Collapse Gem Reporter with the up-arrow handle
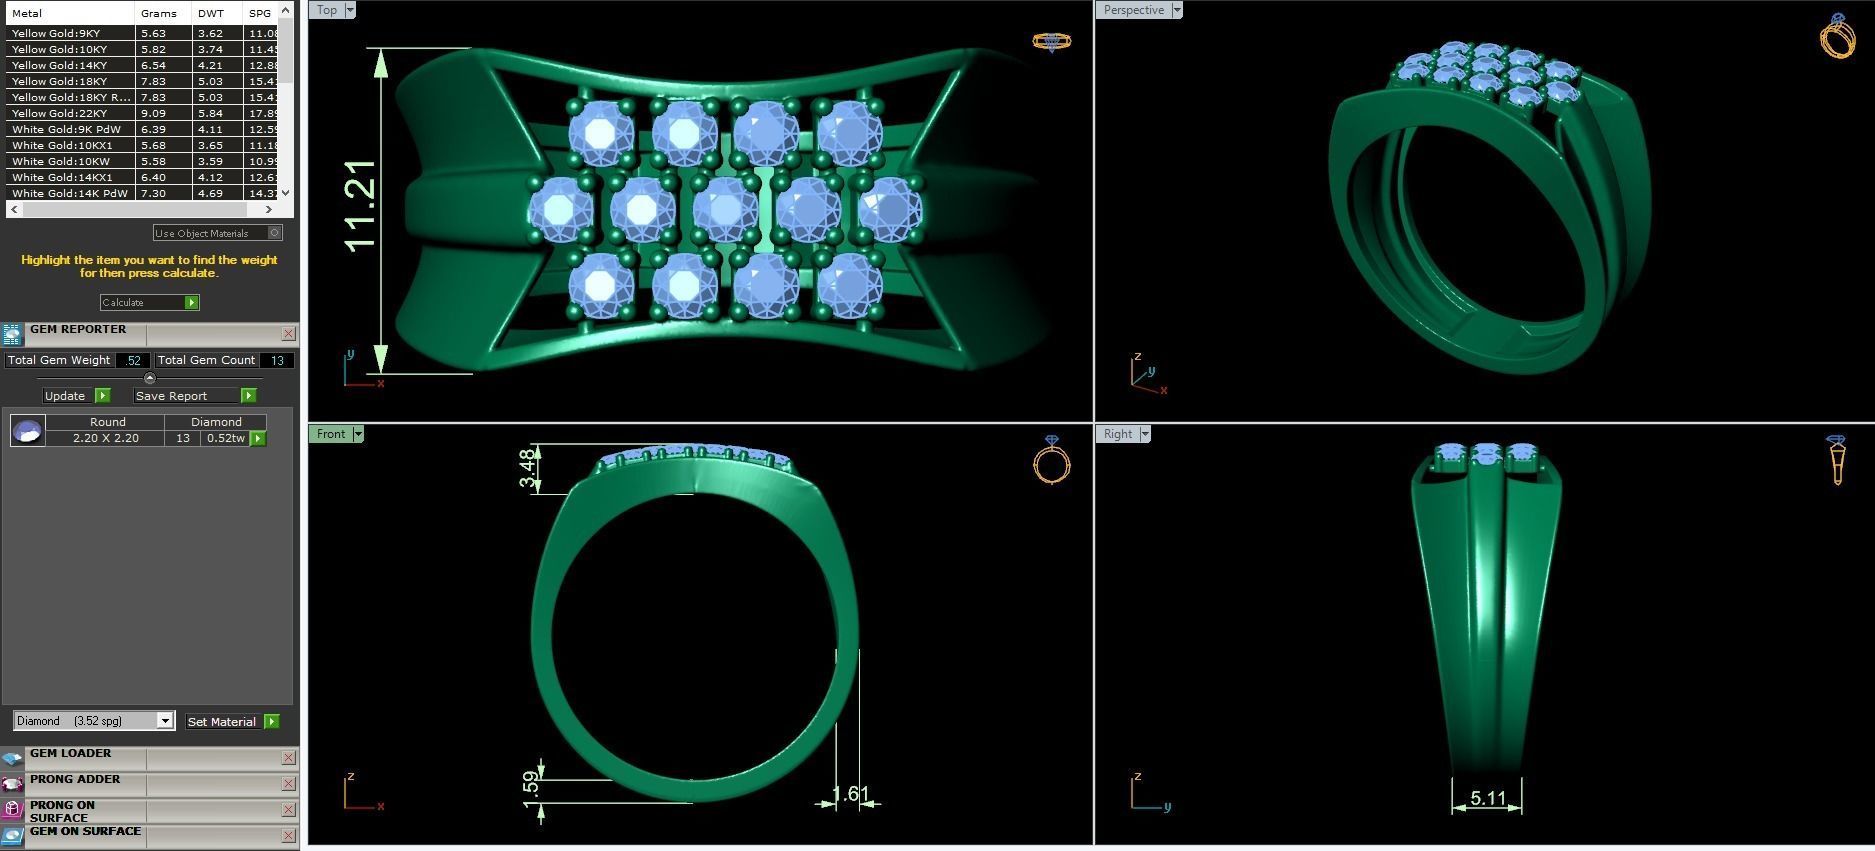Screen dimensions: 1875x851 click(x=149, y=378)
